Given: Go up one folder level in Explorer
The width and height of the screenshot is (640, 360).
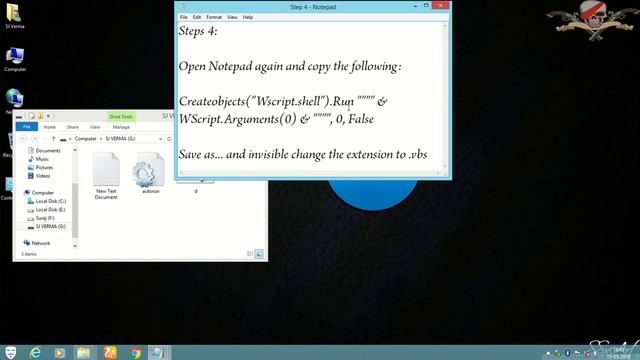Looking at the screenshot, I should coord(53,139).
